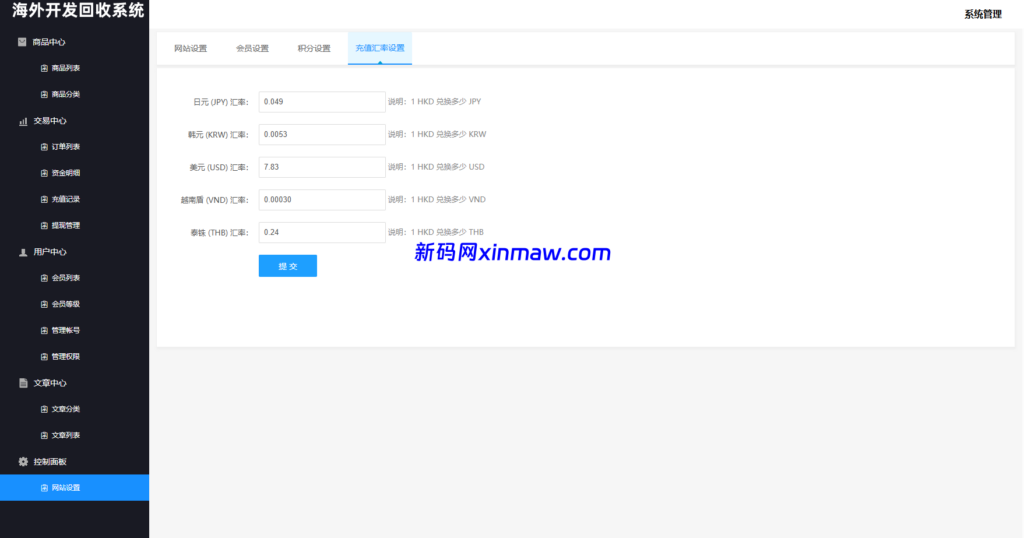Click the note '1 HKD 兑换多少 VND'
The height and width of the screenshot is (538, 1024).
pyautogui.click(x=448, y=200)
